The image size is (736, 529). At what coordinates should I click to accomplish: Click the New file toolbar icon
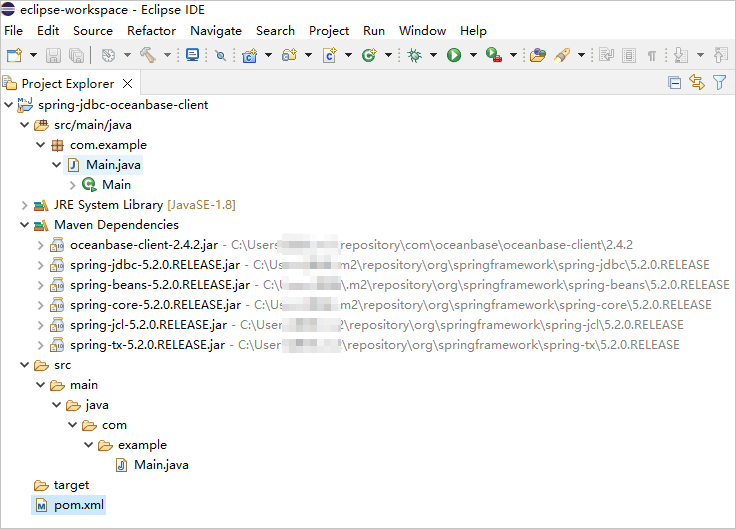(14, 56)
